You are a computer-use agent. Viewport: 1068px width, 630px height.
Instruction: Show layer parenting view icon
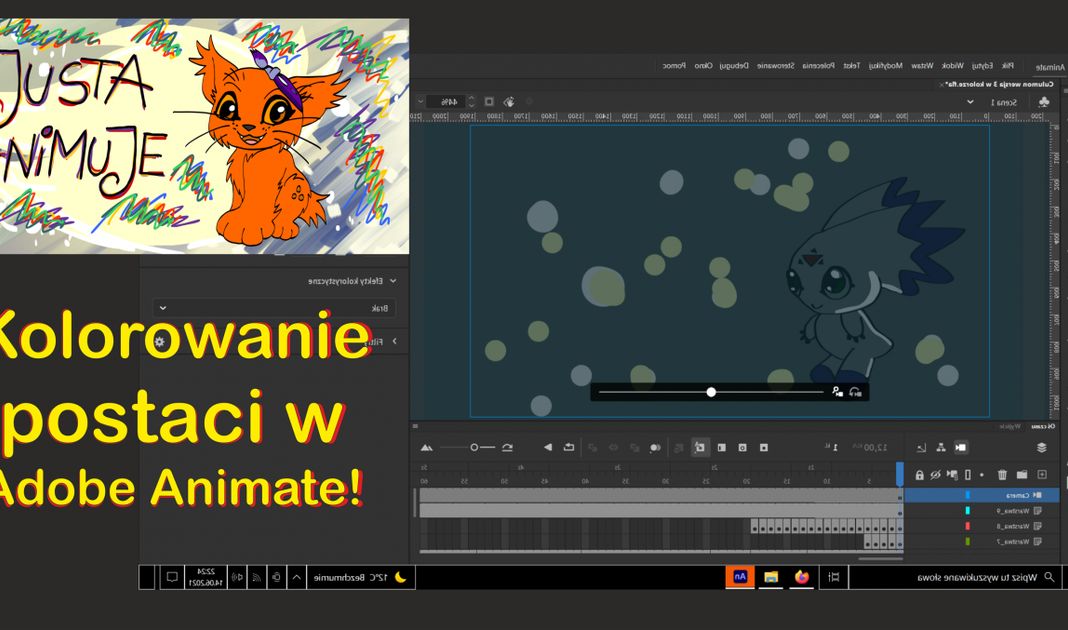point(941,447)
